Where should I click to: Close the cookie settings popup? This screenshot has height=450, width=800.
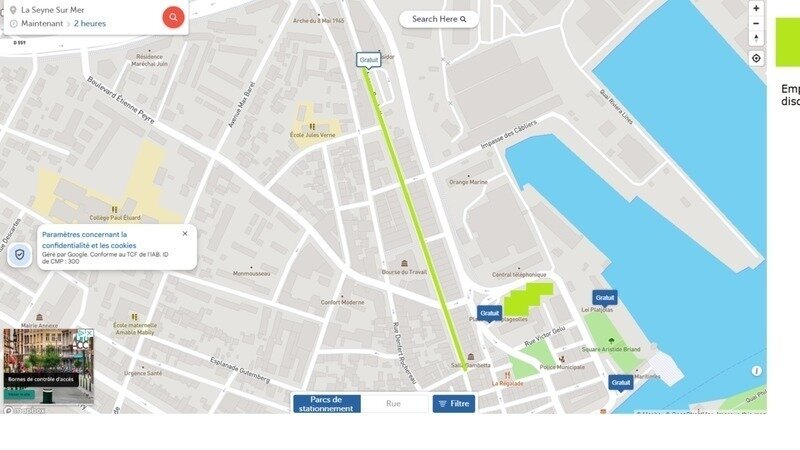point(185,234)
